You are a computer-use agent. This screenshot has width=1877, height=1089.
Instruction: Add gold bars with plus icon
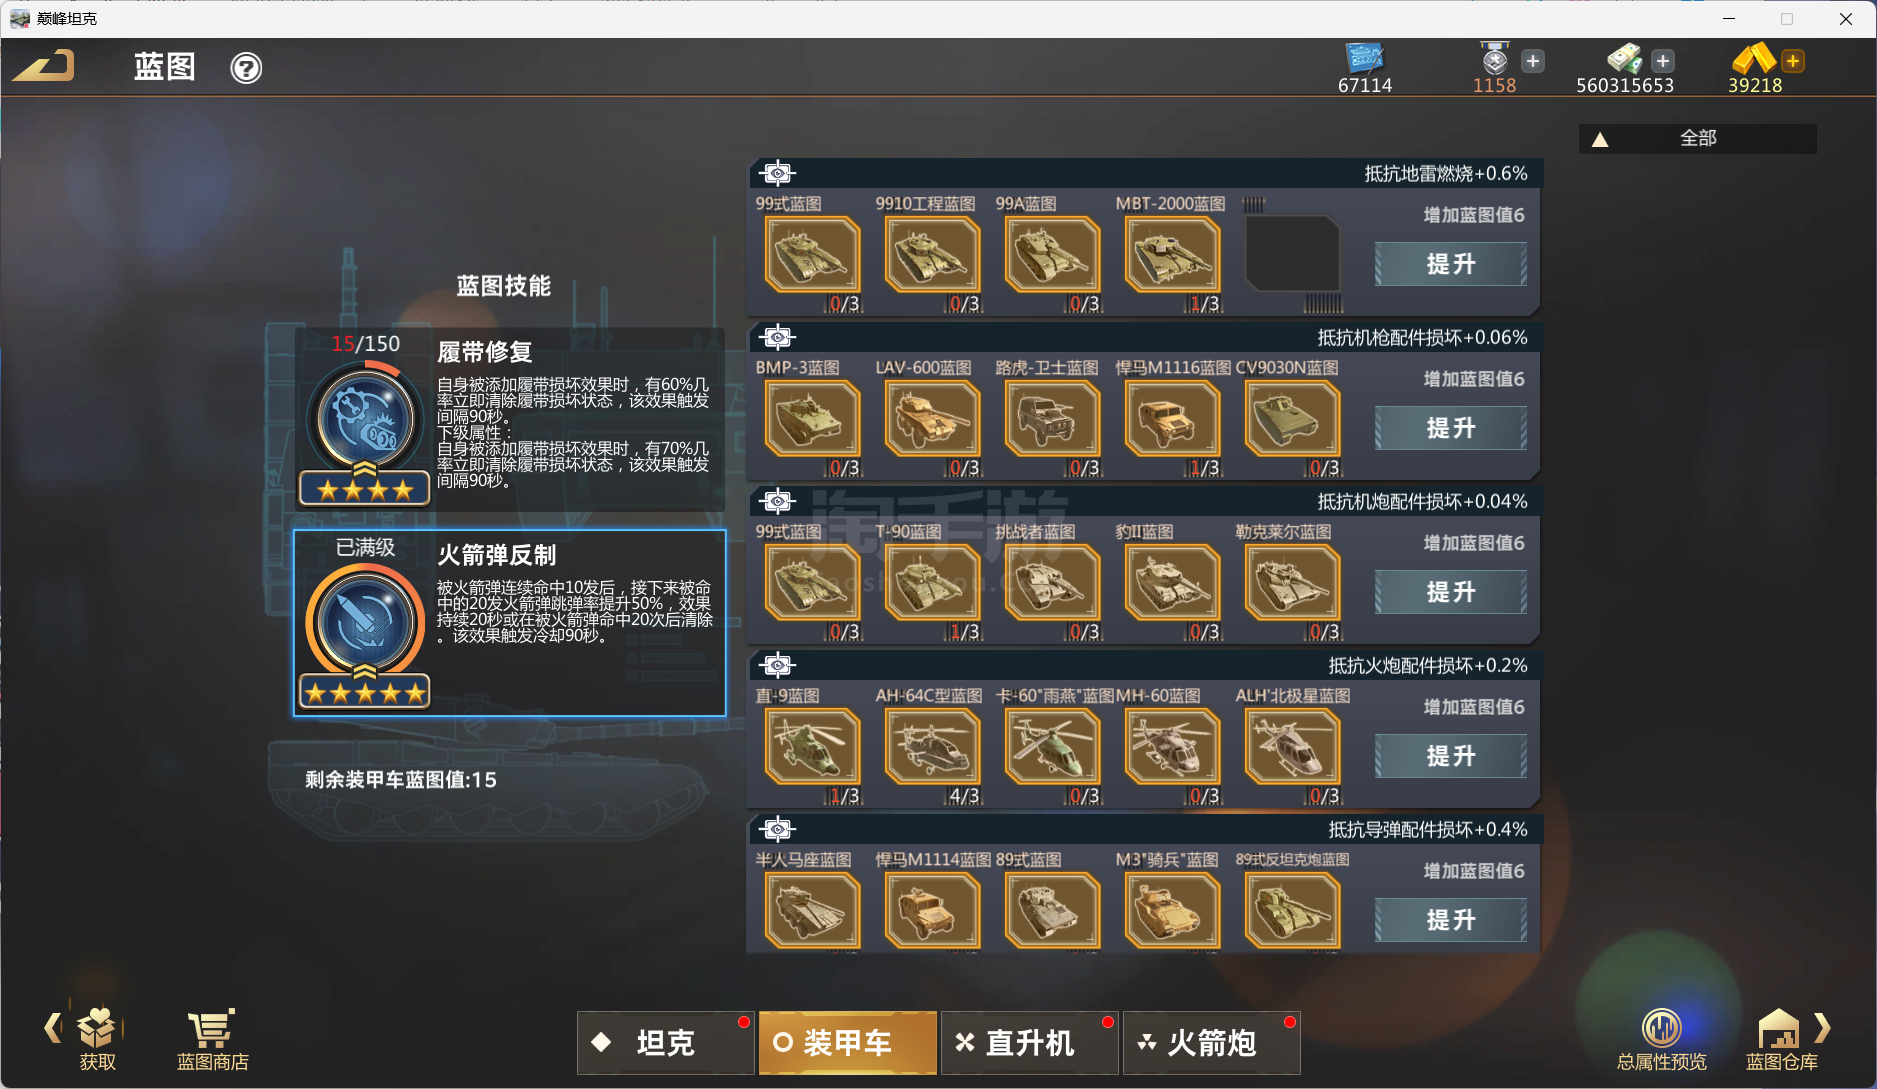1793,61
